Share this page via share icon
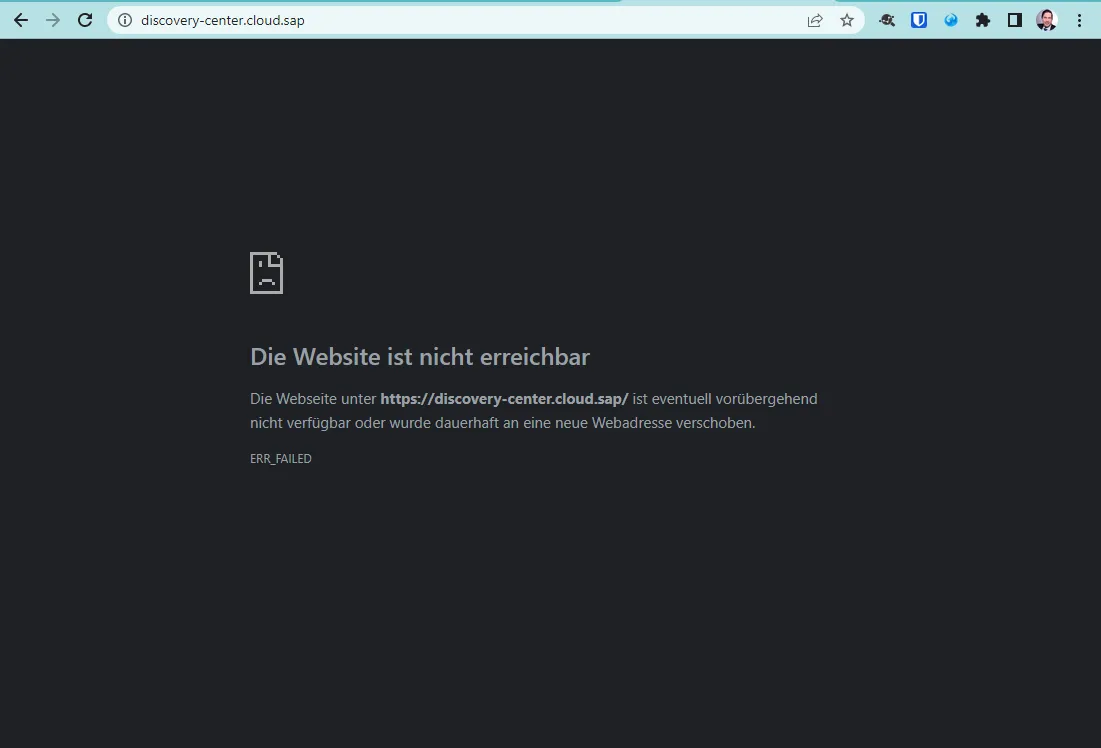The image size is (1101, 748). (x=815, y=20)
